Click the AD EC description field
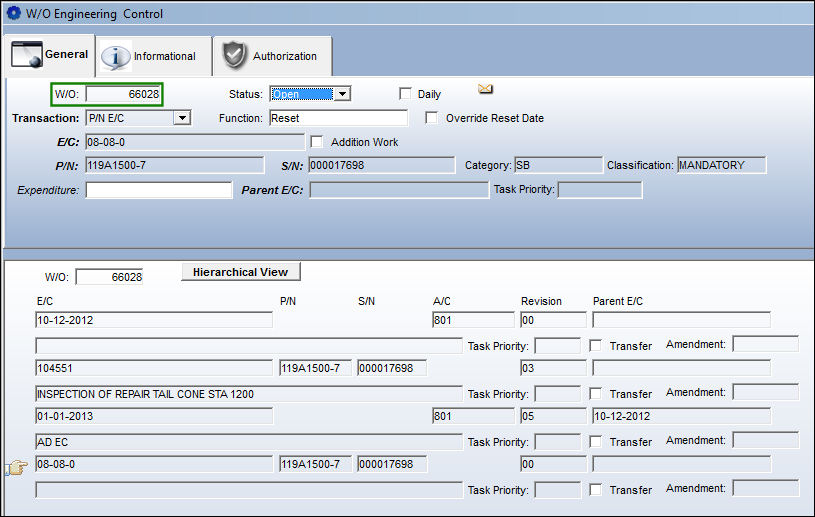This screenshot has width=815, height=517. coord(248,442)
